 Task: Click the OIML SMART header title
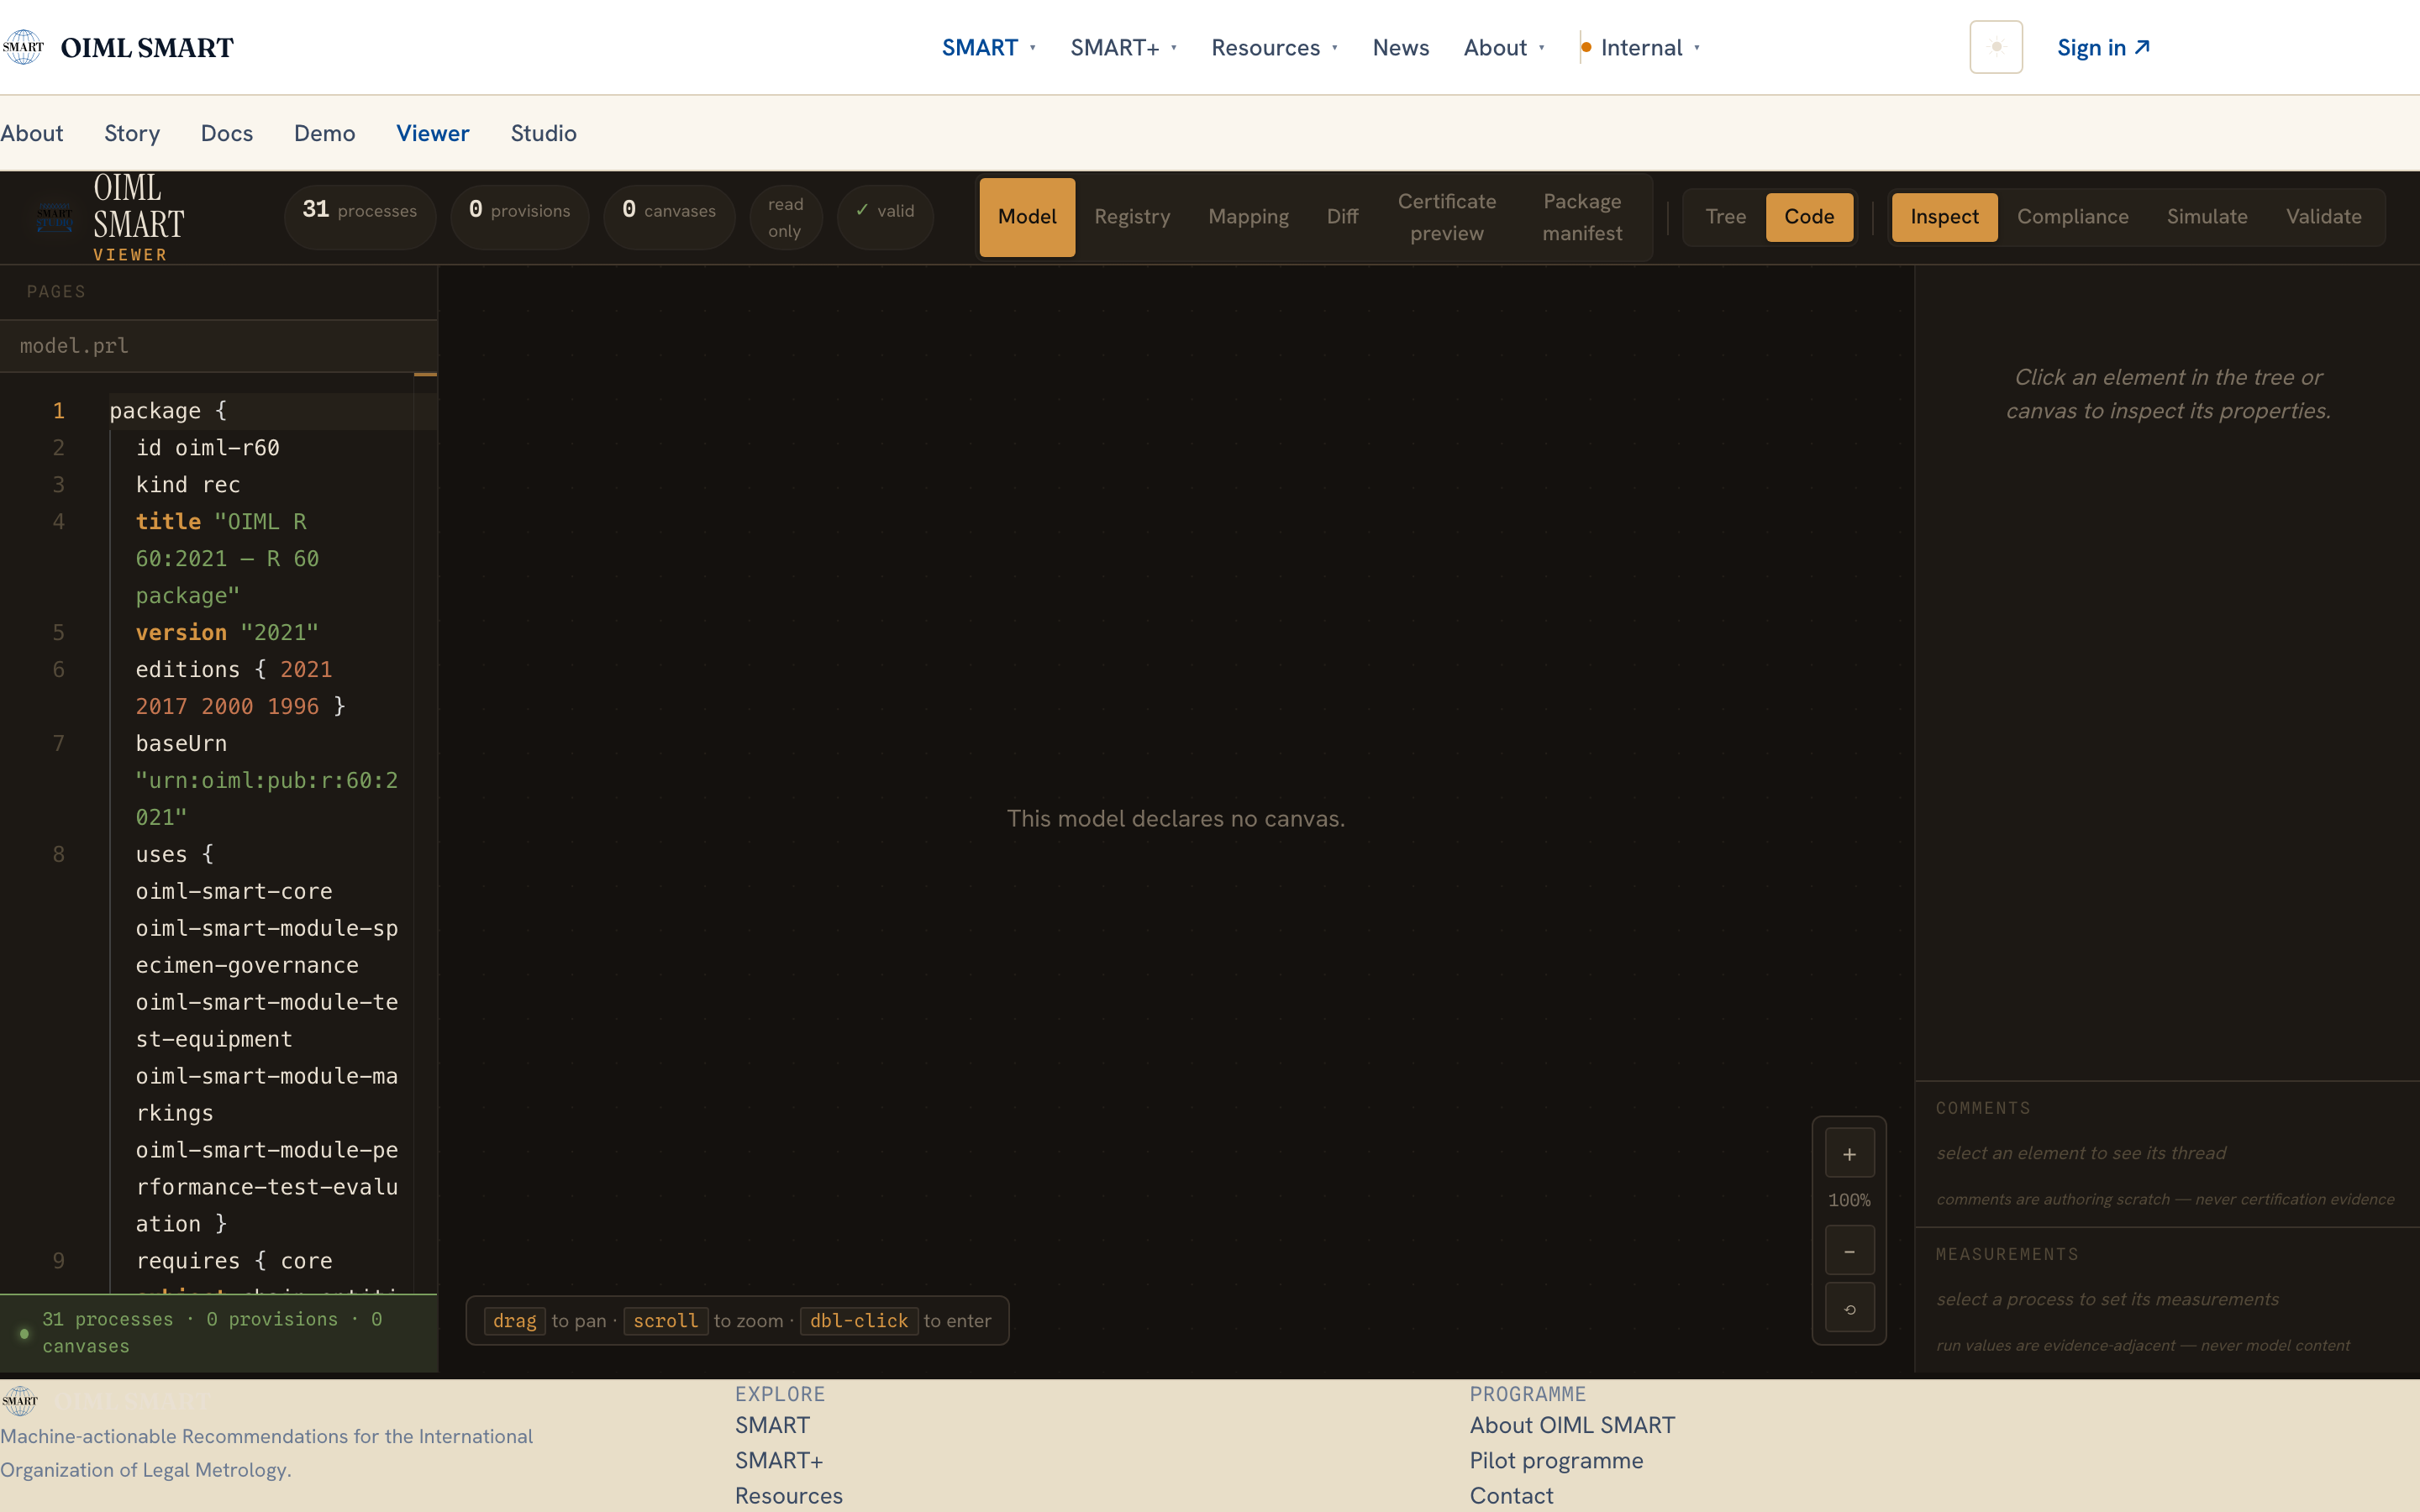tap(147, 47)
